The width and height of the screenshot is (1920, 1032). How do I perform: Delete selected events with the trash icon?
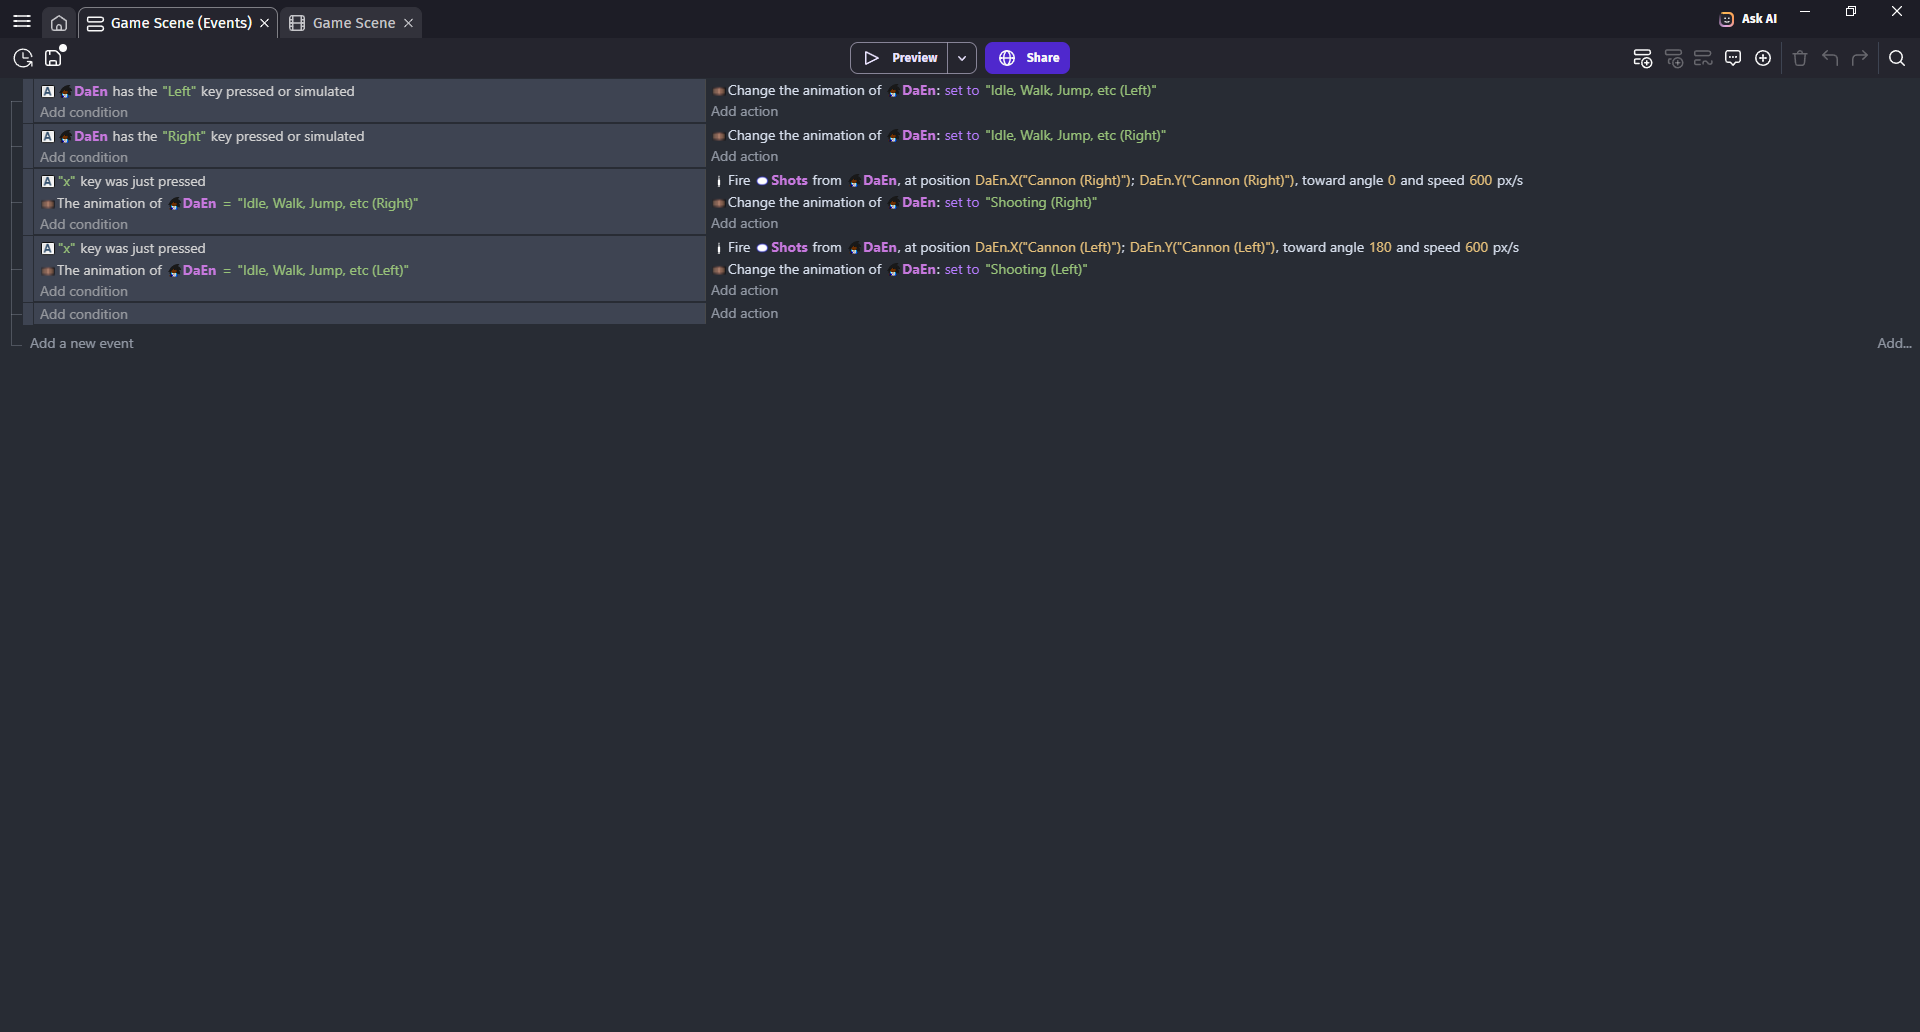pyautogui.click(x=1800, y=58)
